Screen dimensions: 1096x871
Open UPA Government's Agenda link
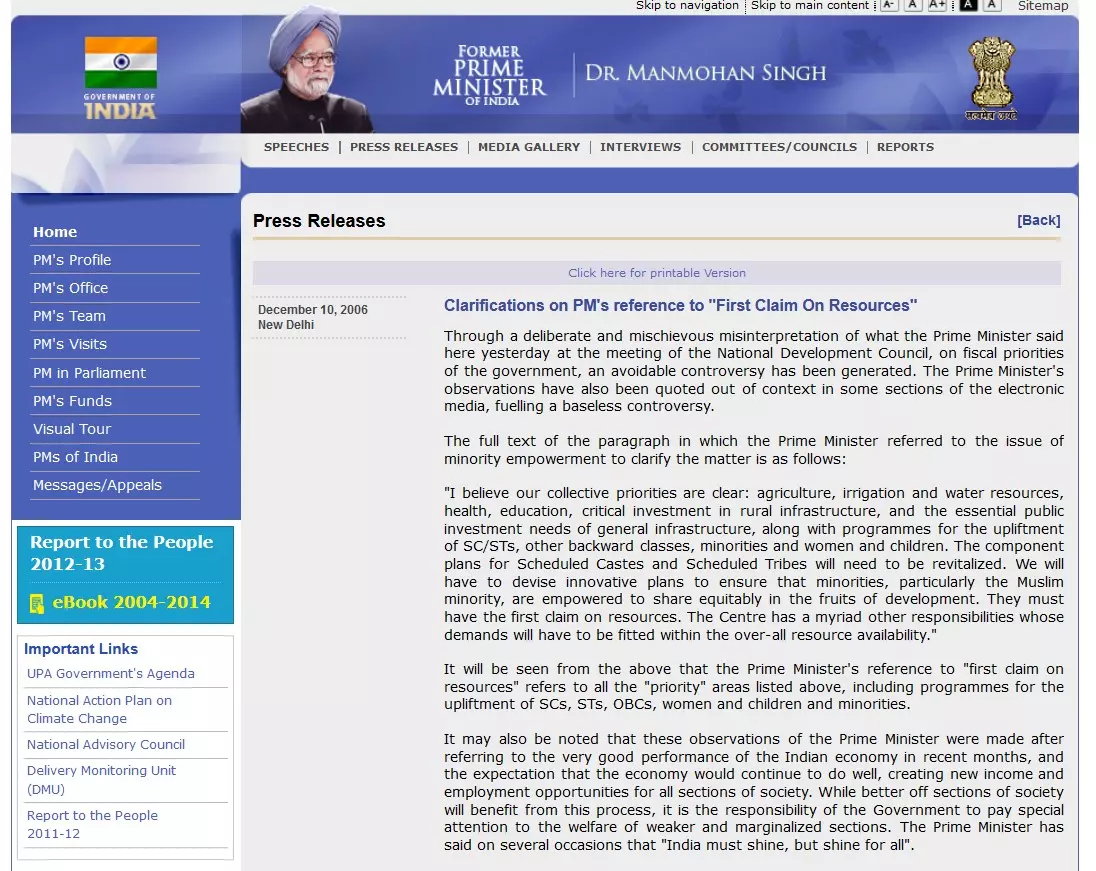(110, 673)
